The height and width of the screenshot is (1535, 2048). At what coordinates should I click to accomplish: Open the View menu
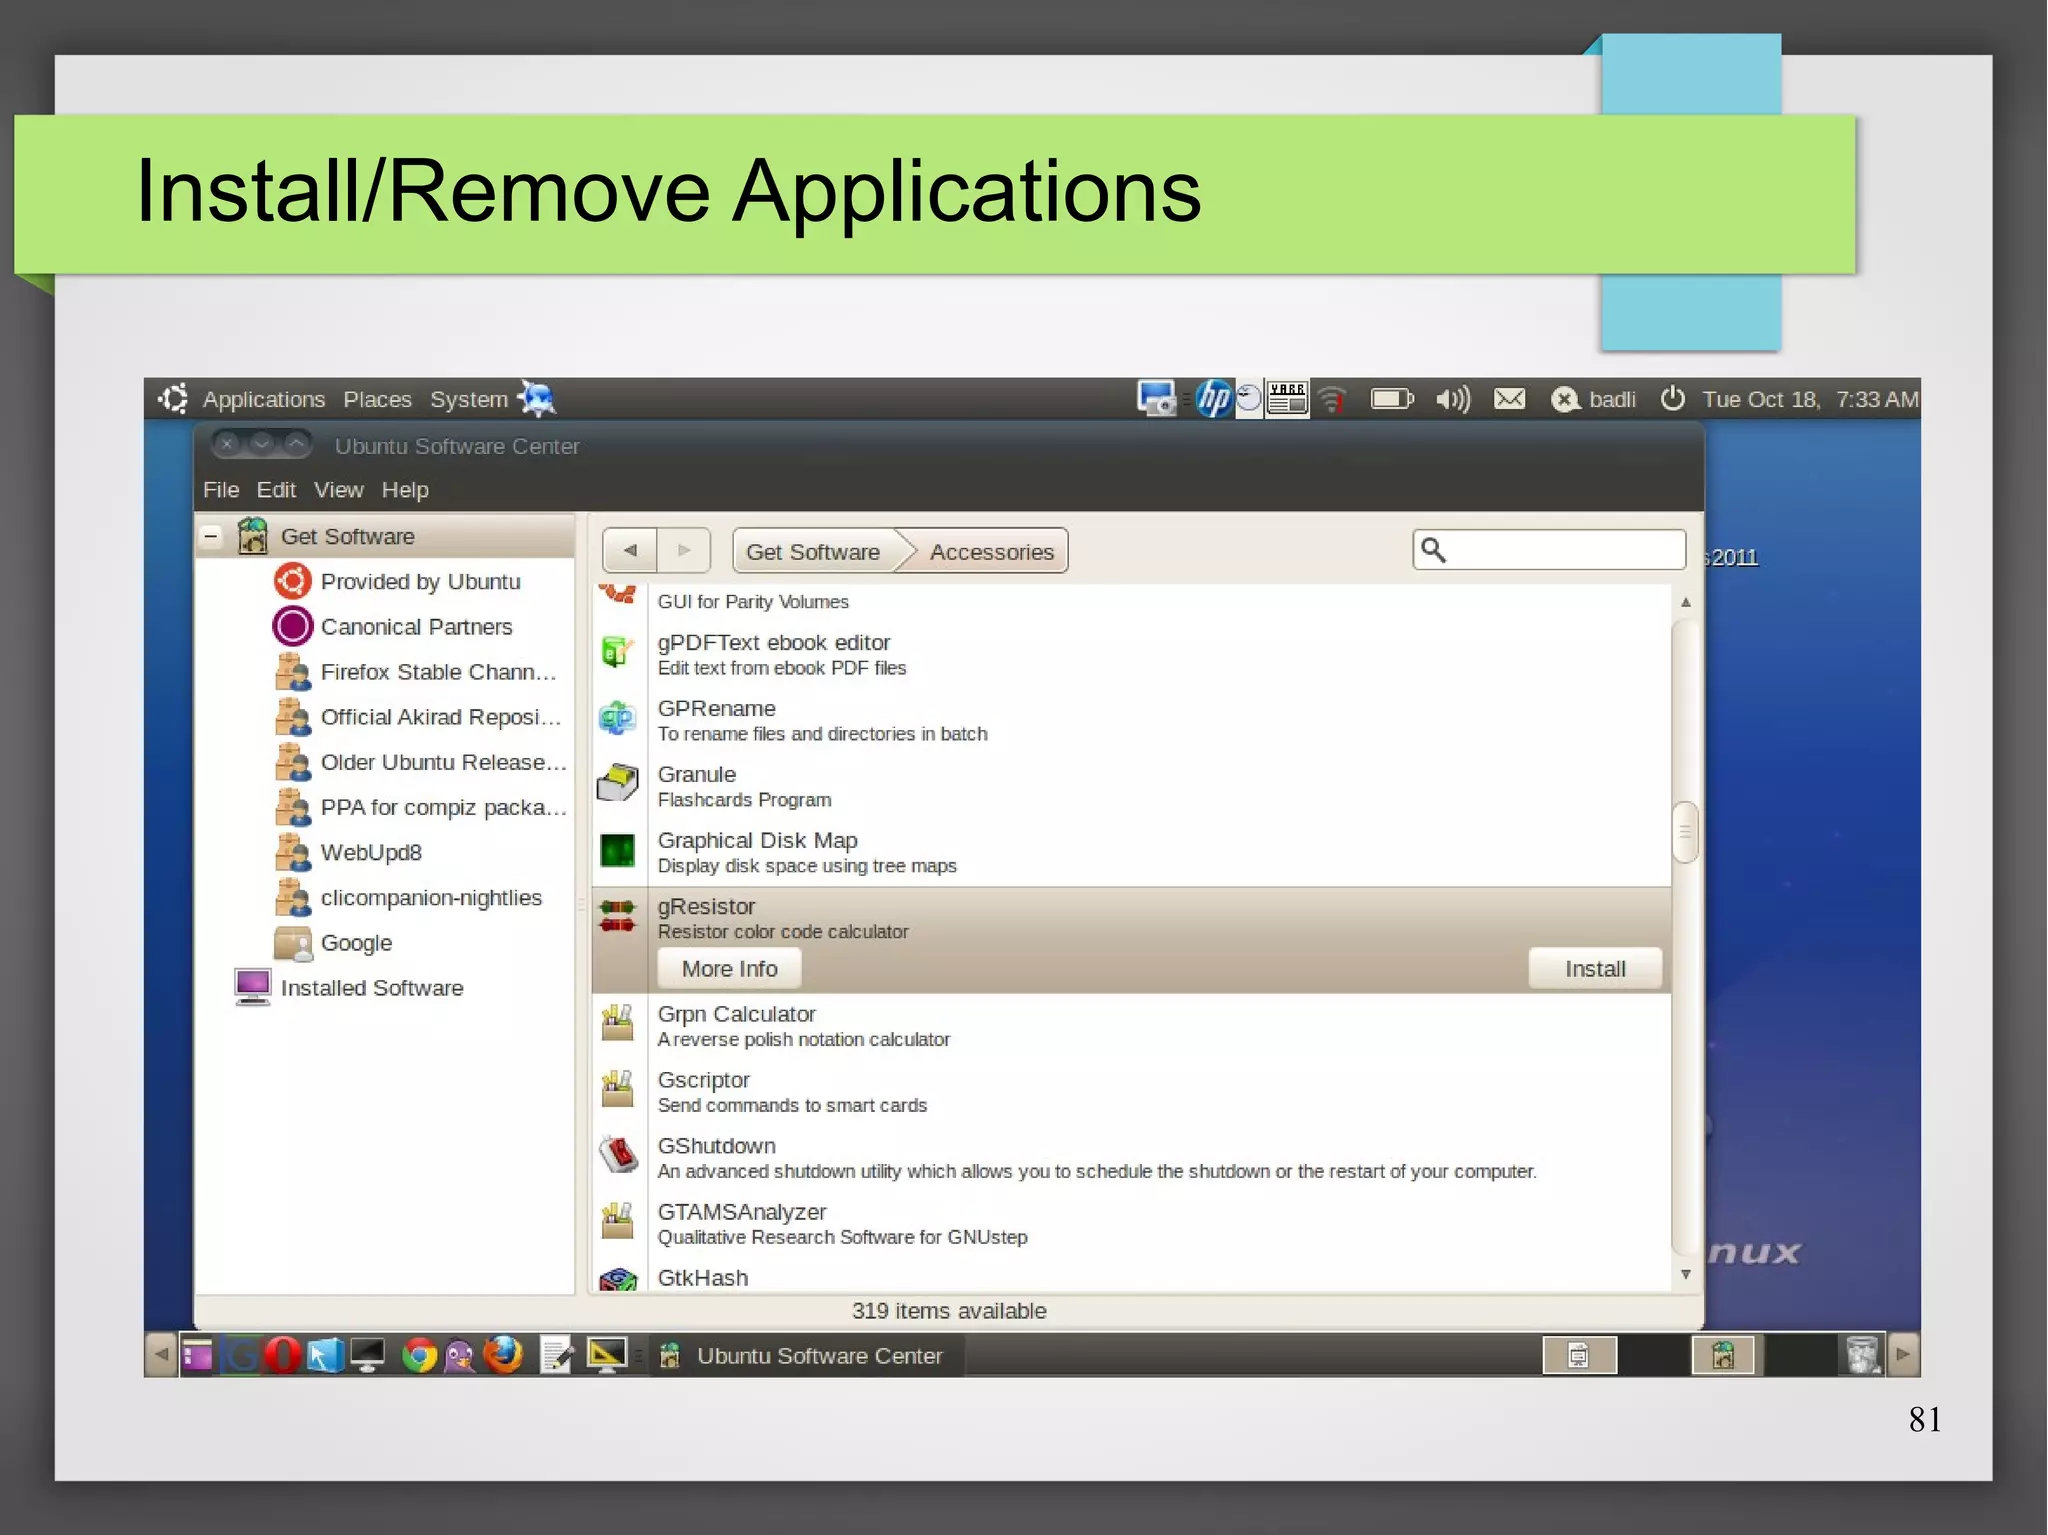338,489
